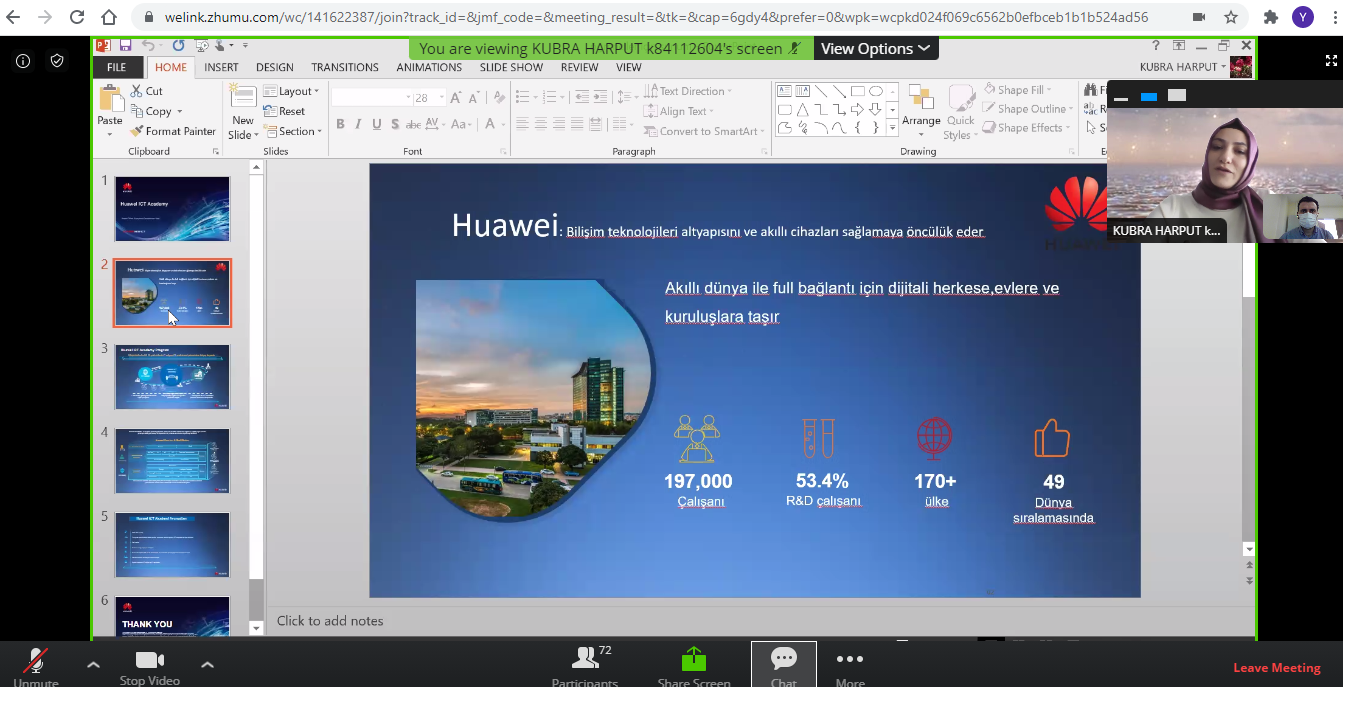The height and width of the screenshot is (704, 1360).
Task: Expand video options chevron next to Stop Video
Action: point(208,664)
